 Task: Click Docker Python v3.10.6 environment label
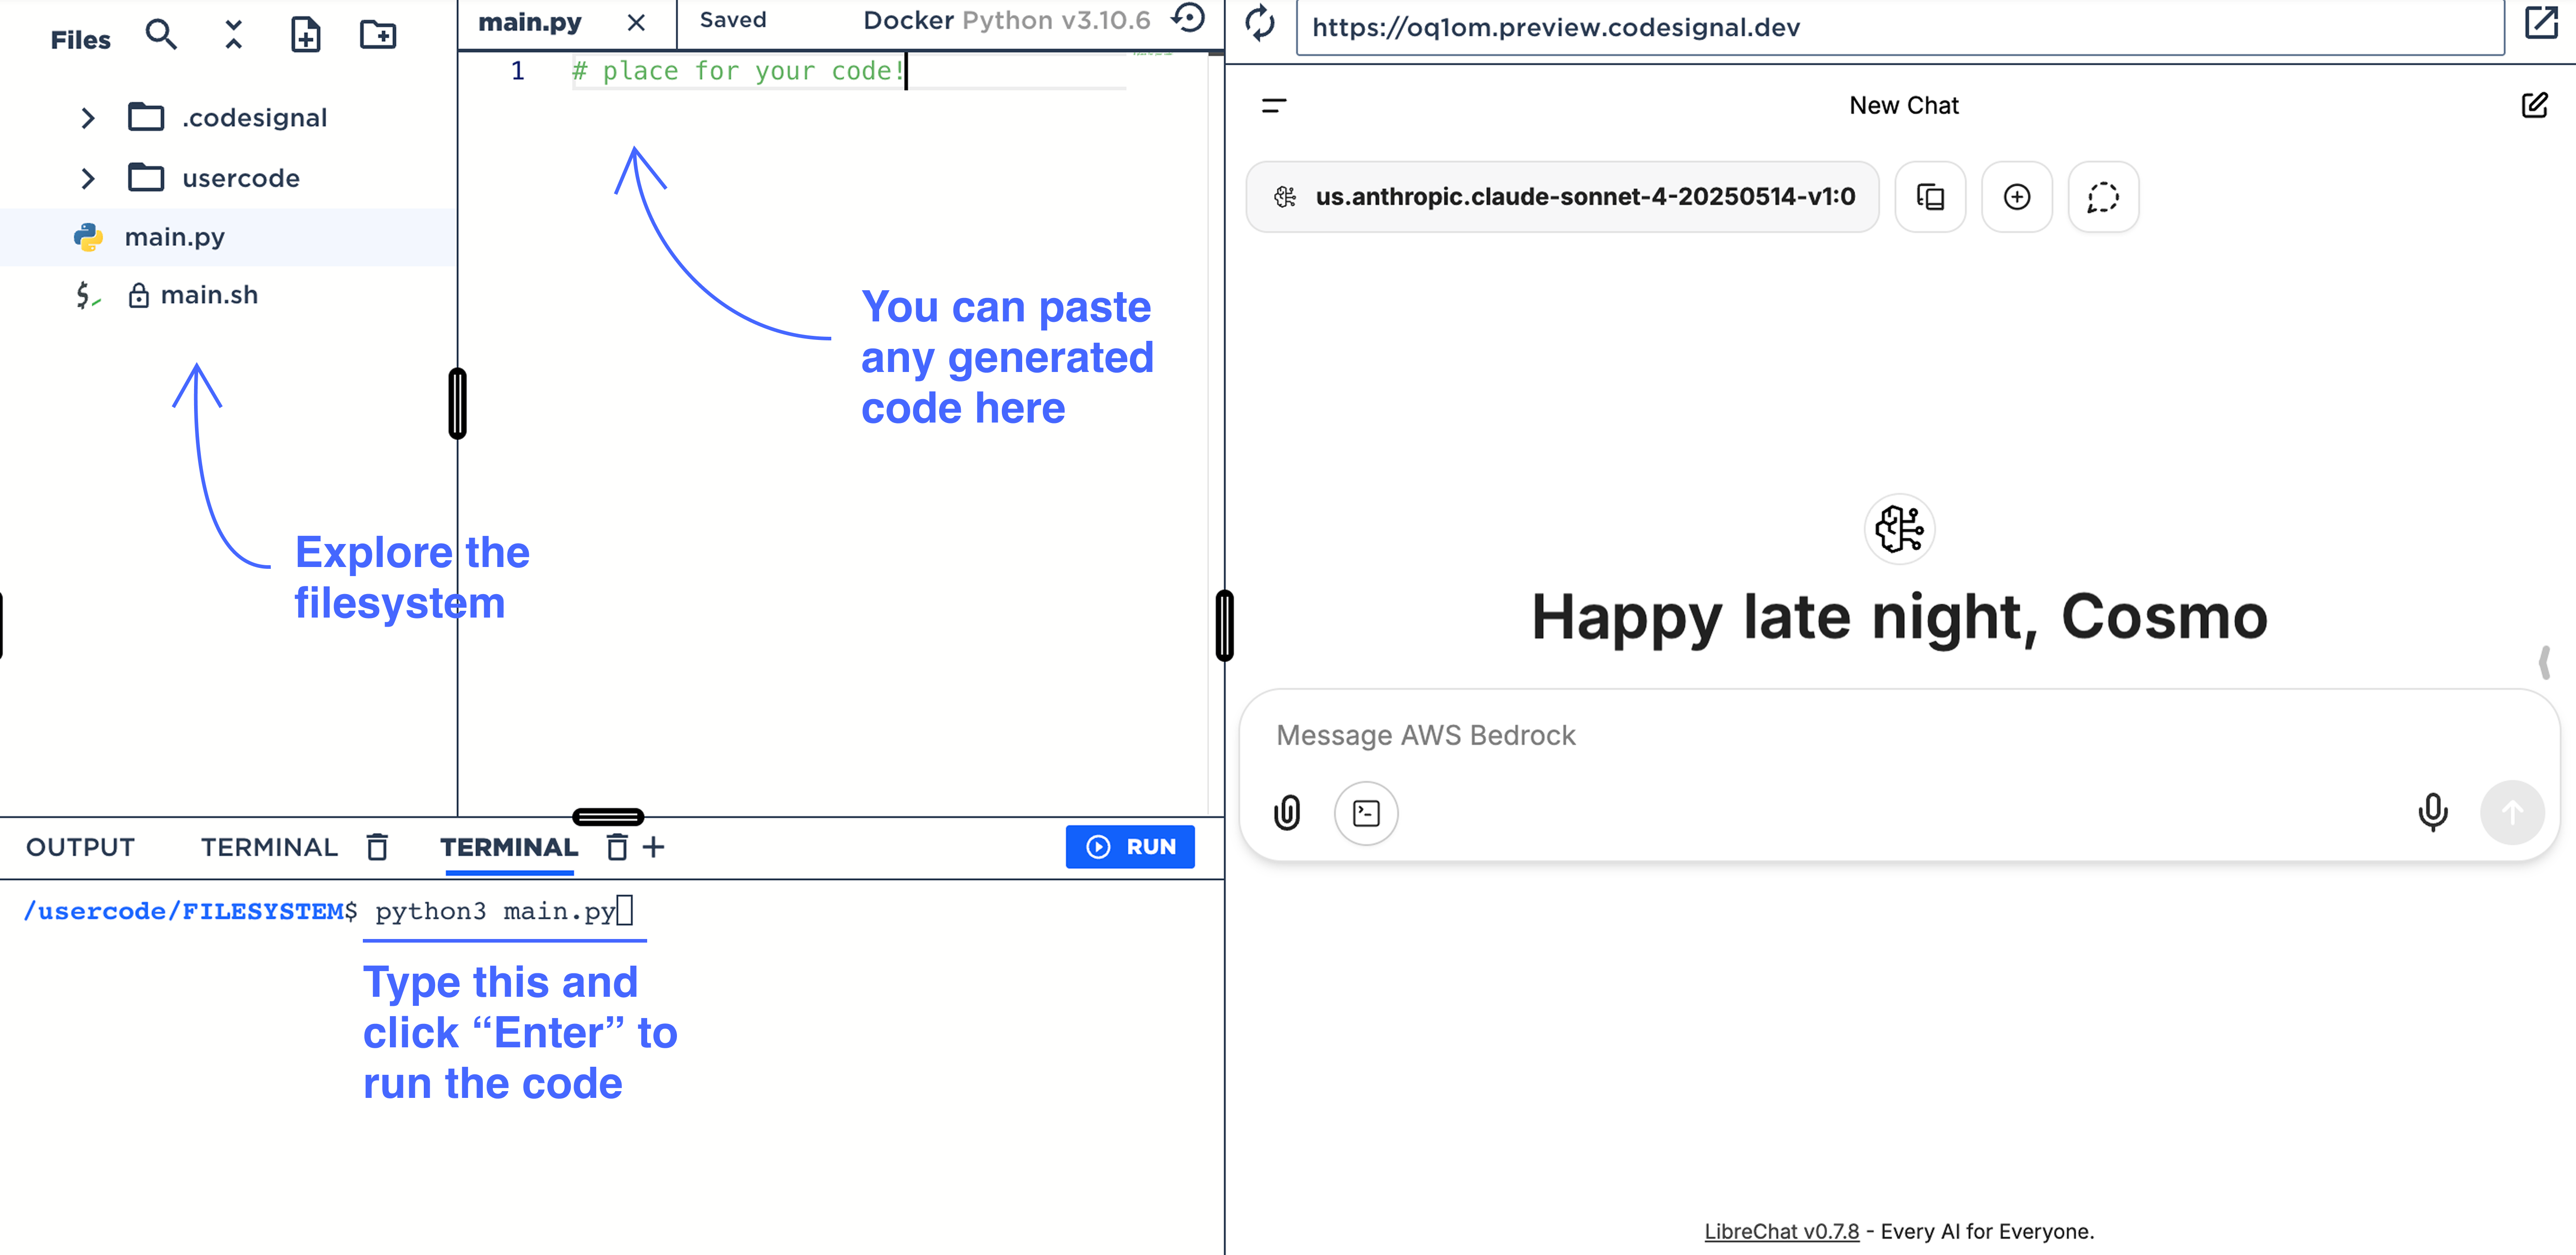[1006, 20]
